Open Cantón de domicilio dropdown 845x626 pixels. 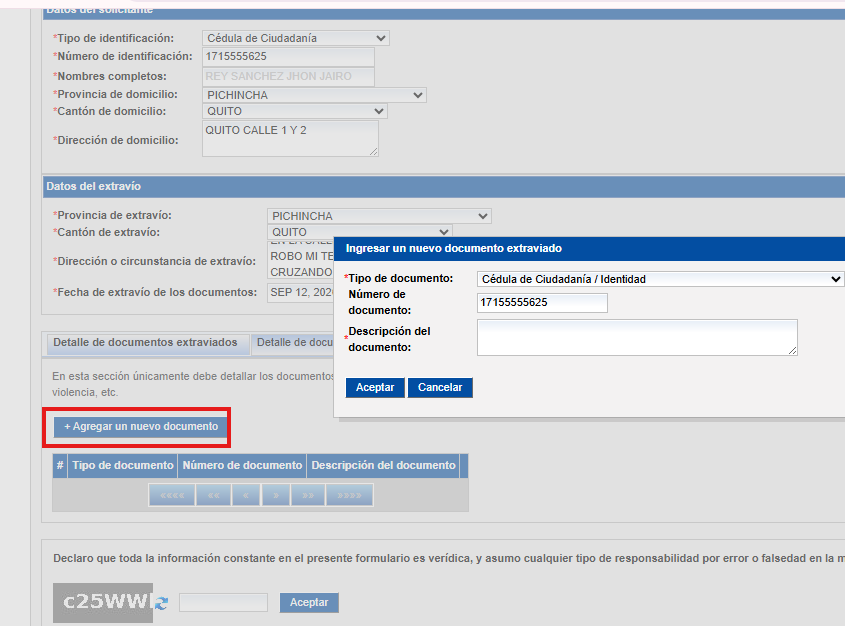click(295, 111)
